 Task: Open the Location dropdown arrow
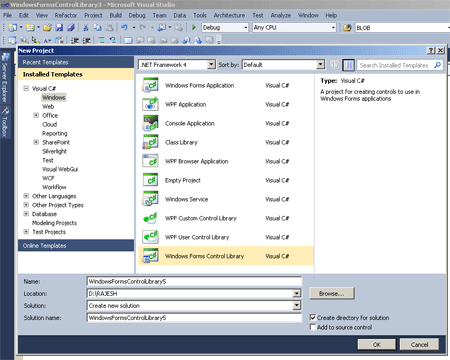[296, 294]
